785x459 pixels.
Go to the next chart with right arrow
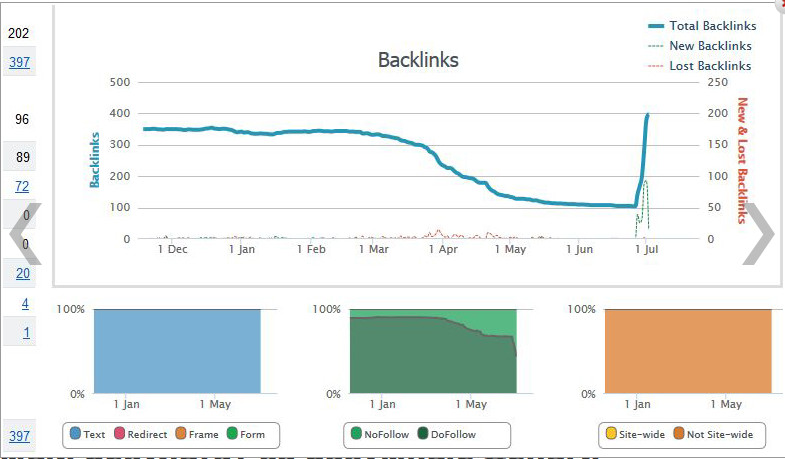point(758,234)
